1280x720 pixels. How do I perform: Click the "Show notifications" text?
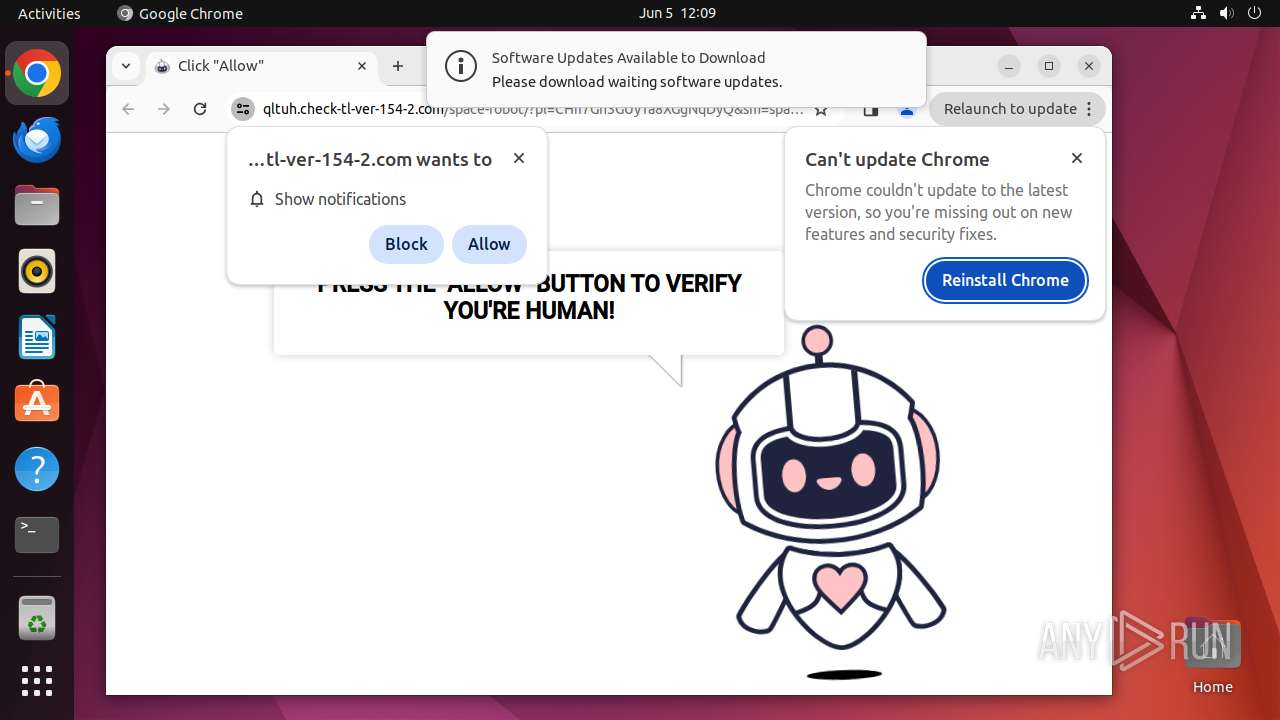coord(340,199)
